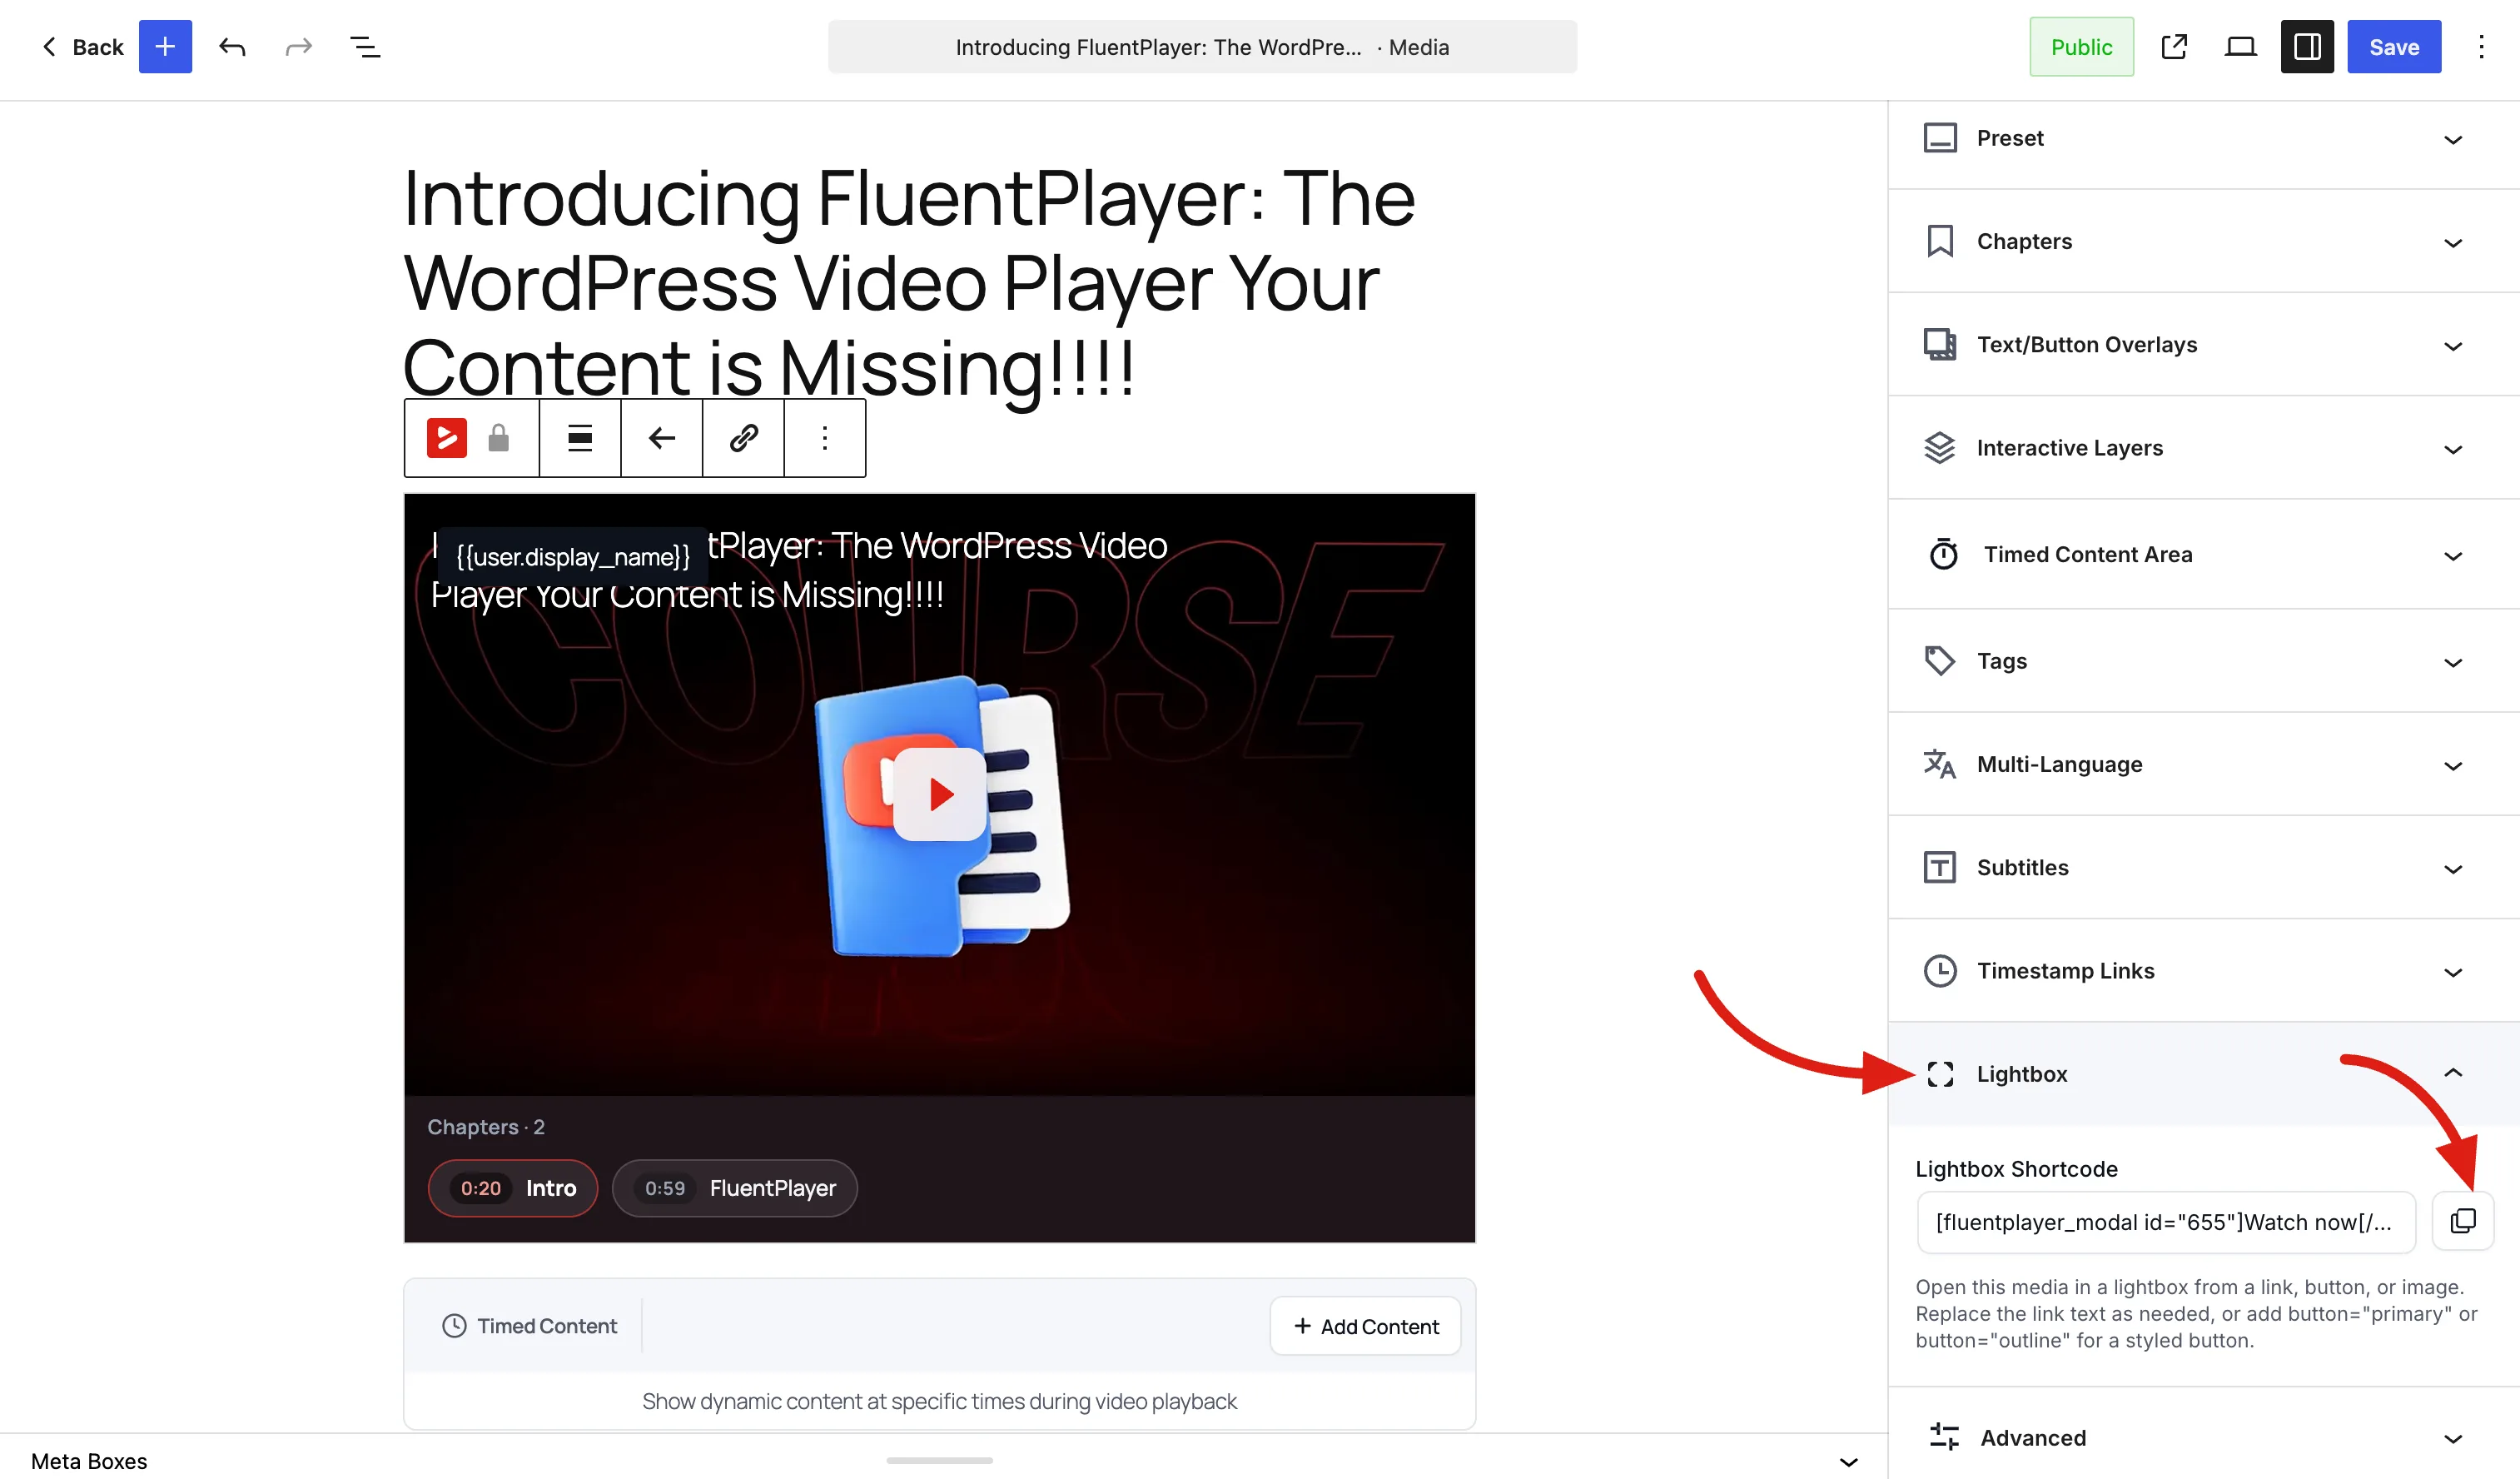This screenshot has height=1479, width=2520.
Task: Click the Subtitles T icon
Action: [1940, 867]
